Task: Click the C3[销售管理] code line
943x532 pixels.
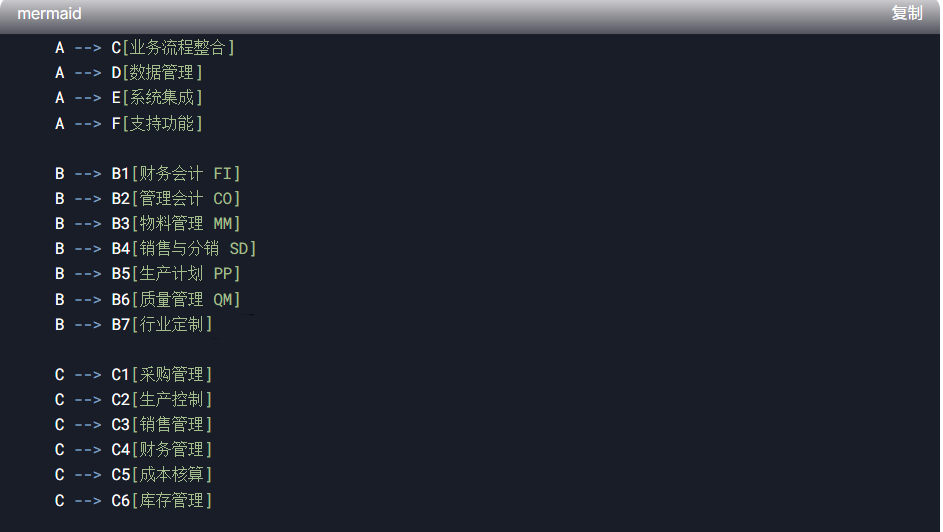Action: [134, 425]
